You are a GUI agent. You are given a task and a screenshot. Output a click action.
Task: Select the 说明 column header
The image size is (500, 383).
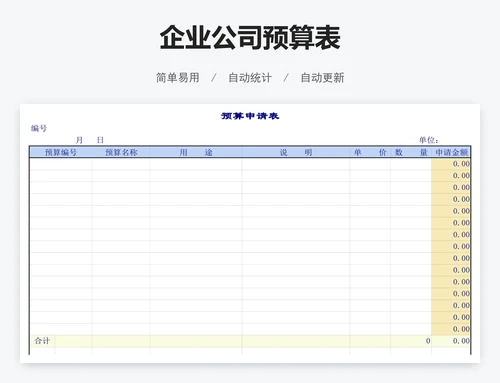[x=296, y=152]
